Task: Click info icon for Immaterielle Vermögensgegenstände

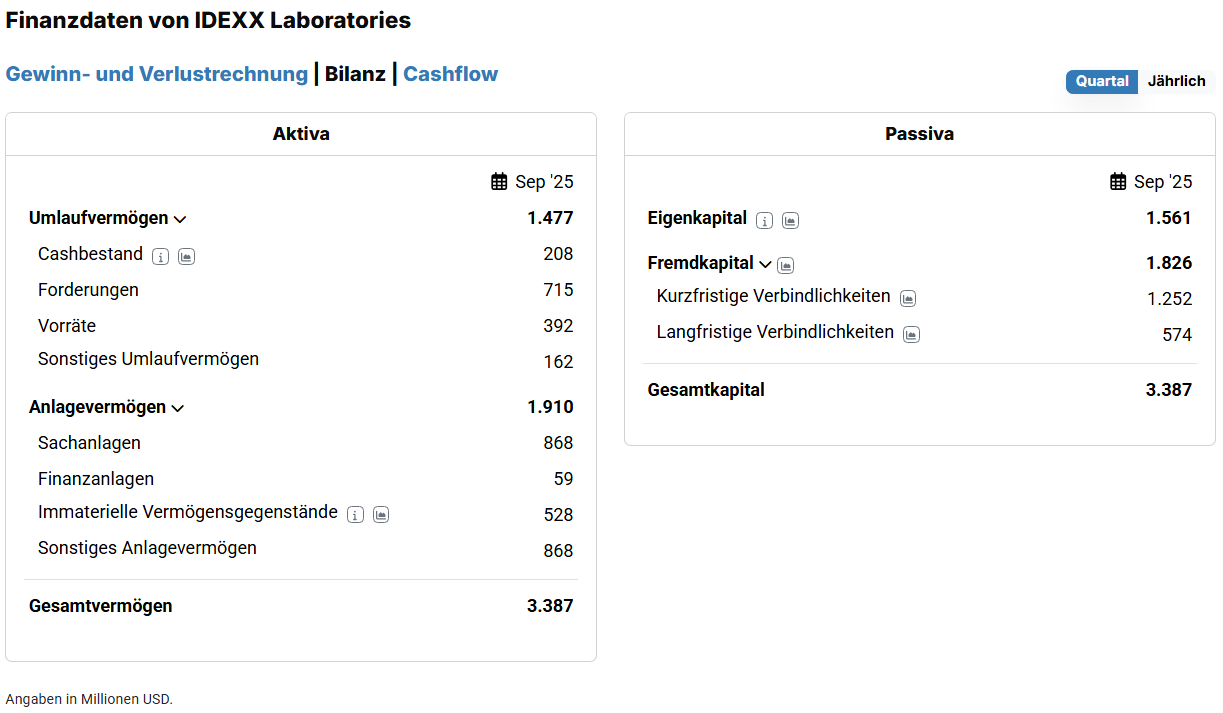Action: click(x=355, y=515)
